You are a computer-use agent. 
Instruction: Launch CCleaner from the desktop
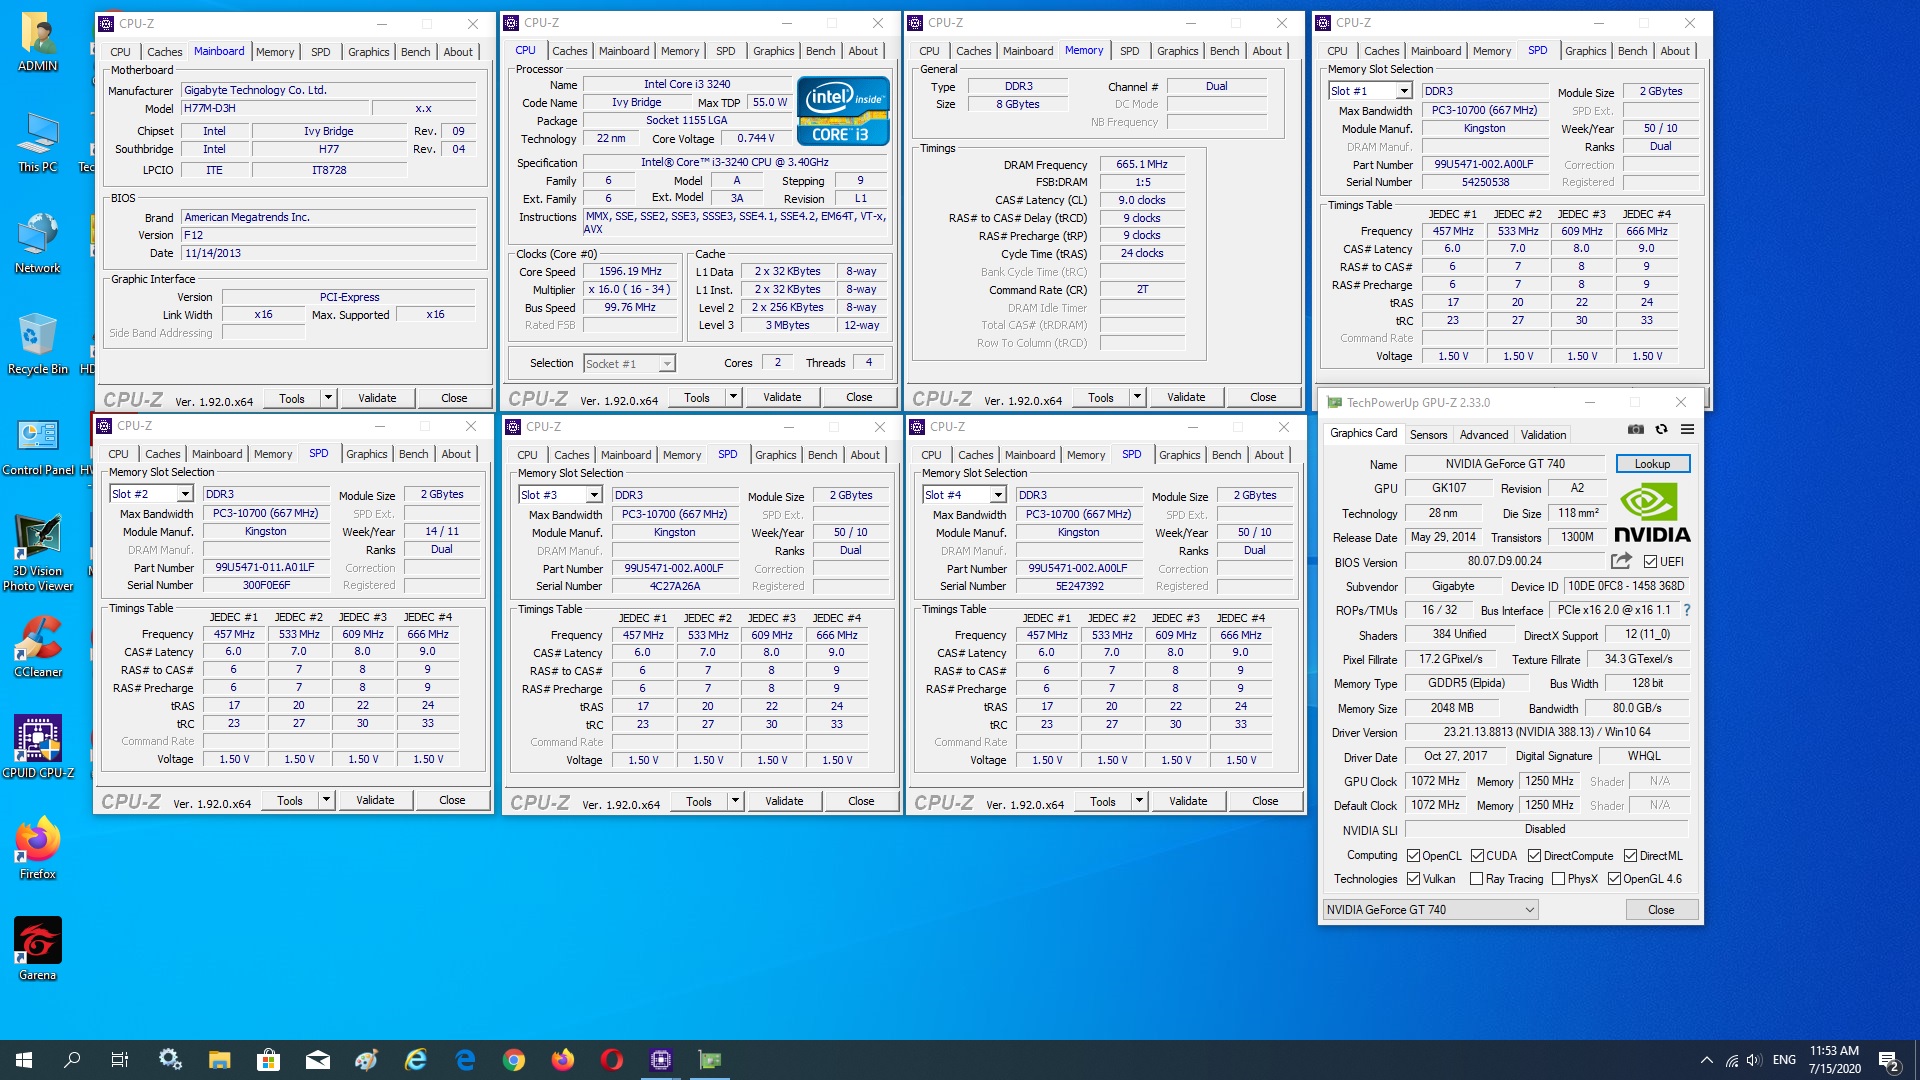pos(38,648)
